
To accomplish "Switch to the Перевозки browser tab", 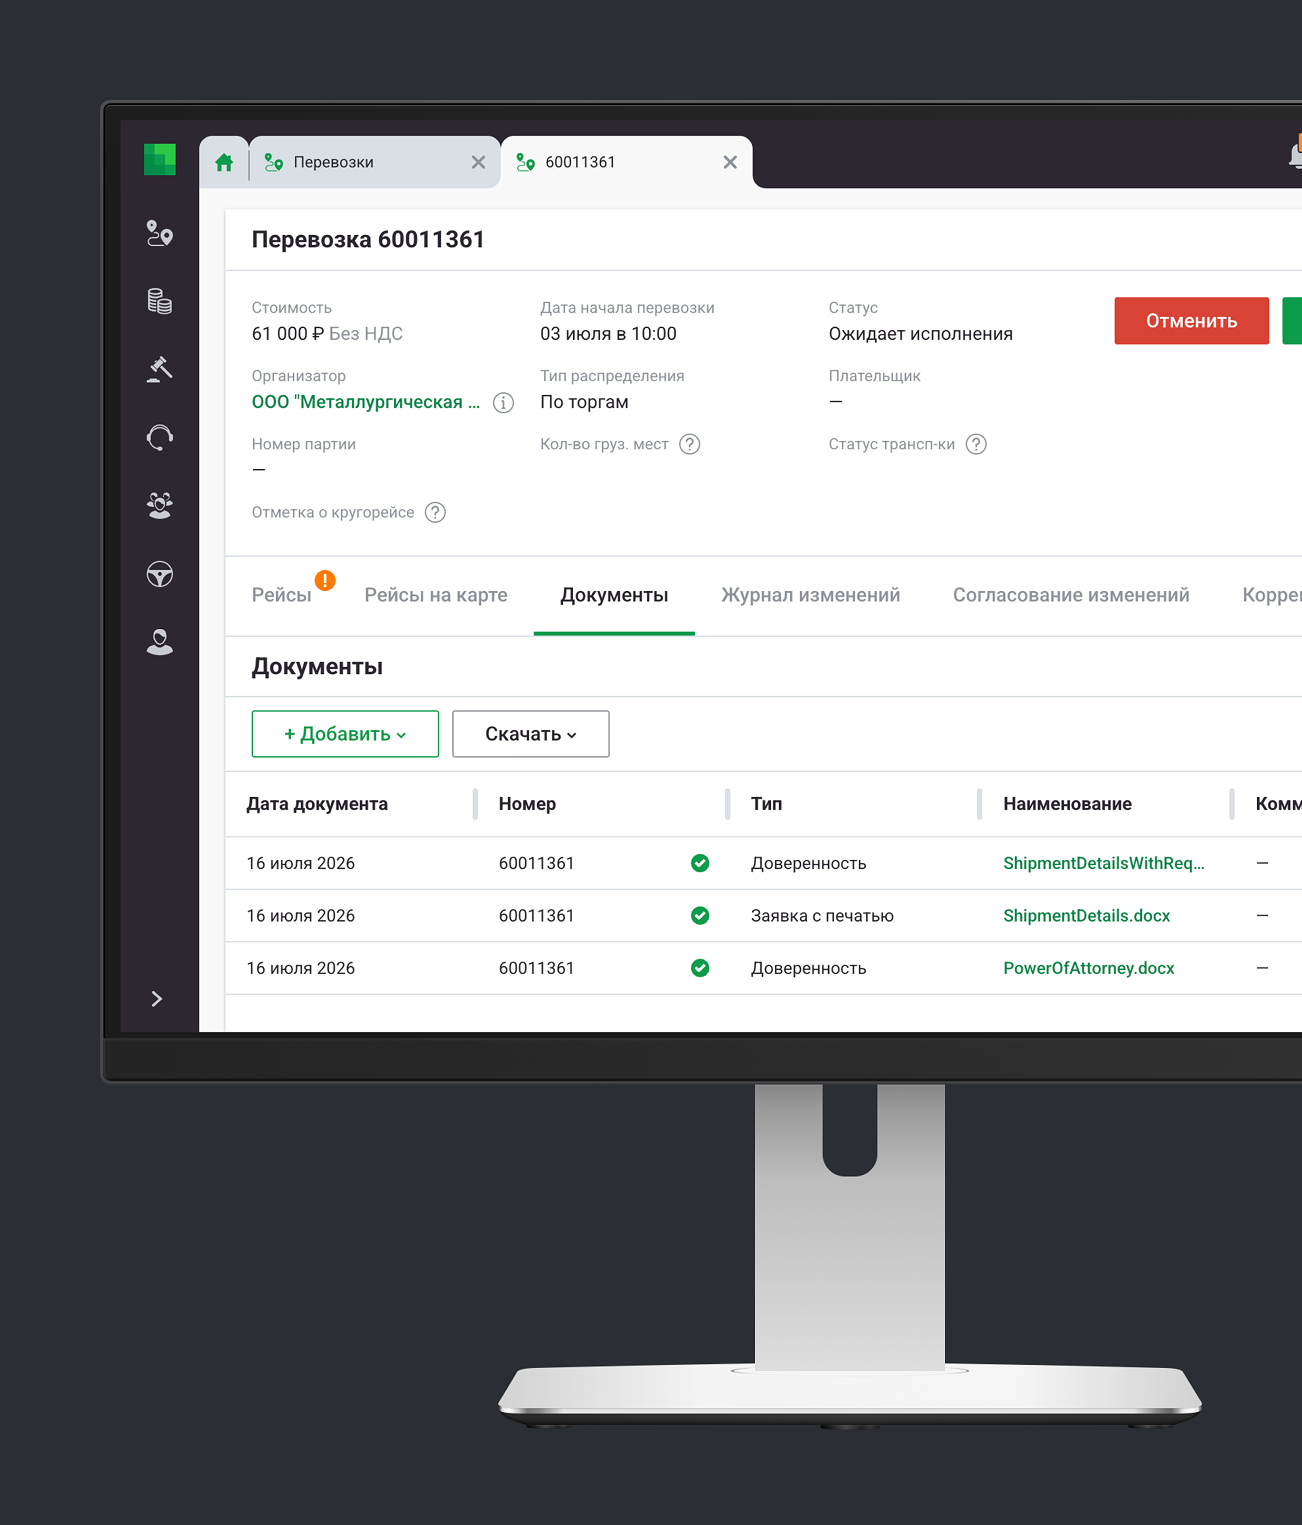I will click(x=374, y=162).
